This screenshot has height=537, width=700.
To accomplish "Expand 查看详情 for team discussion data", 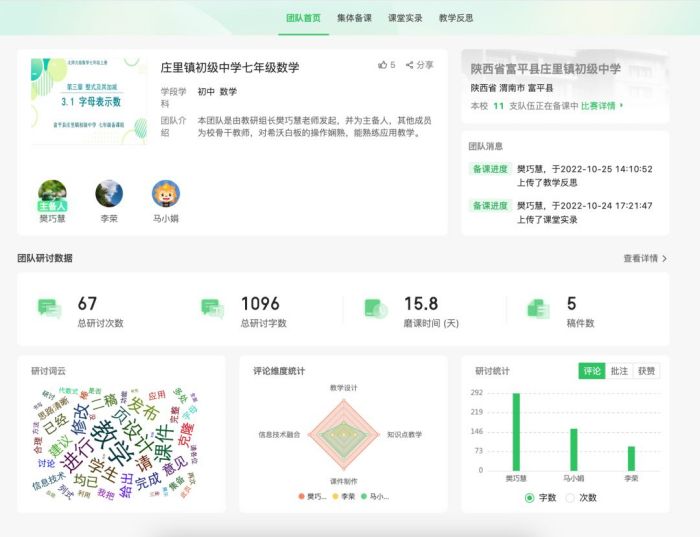I will 645,258.
